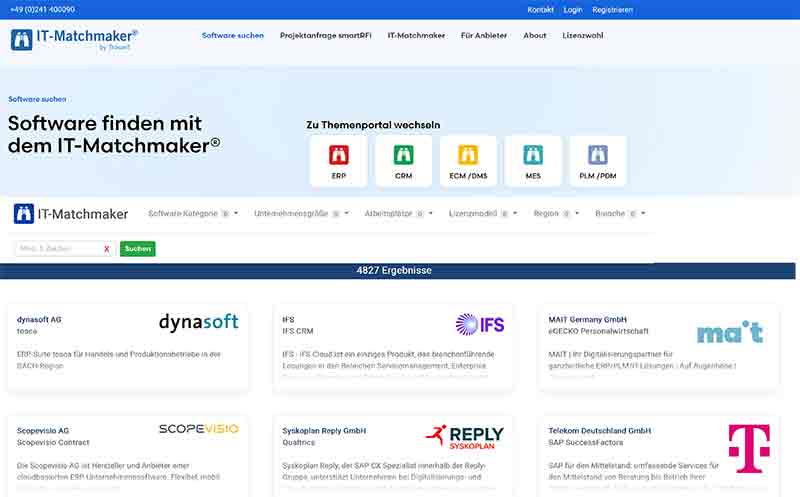
Task: Select Qualtrics product text
Action: [298, 442]
